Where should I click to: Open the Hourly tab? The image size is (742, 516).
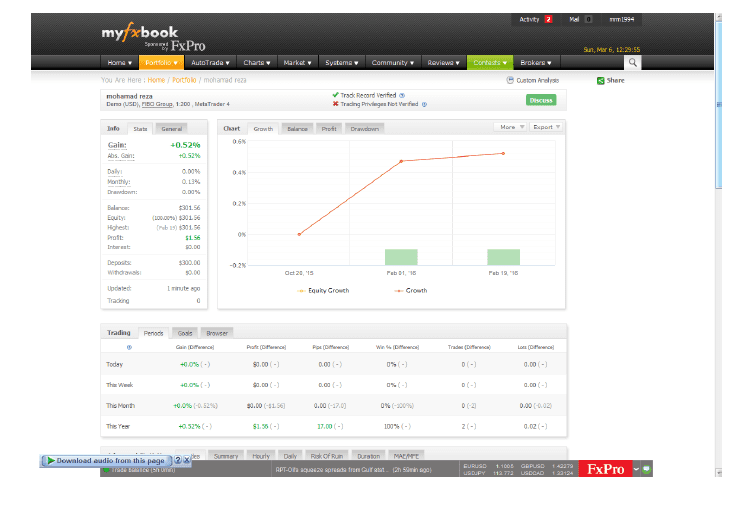[261, 456]
